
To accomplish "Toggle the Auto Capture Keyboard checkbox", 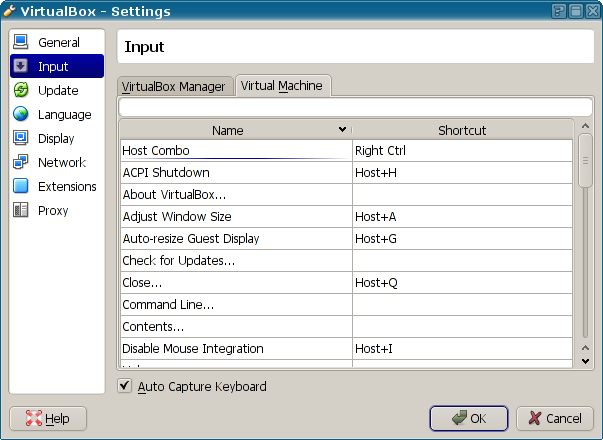I will 125,386.
